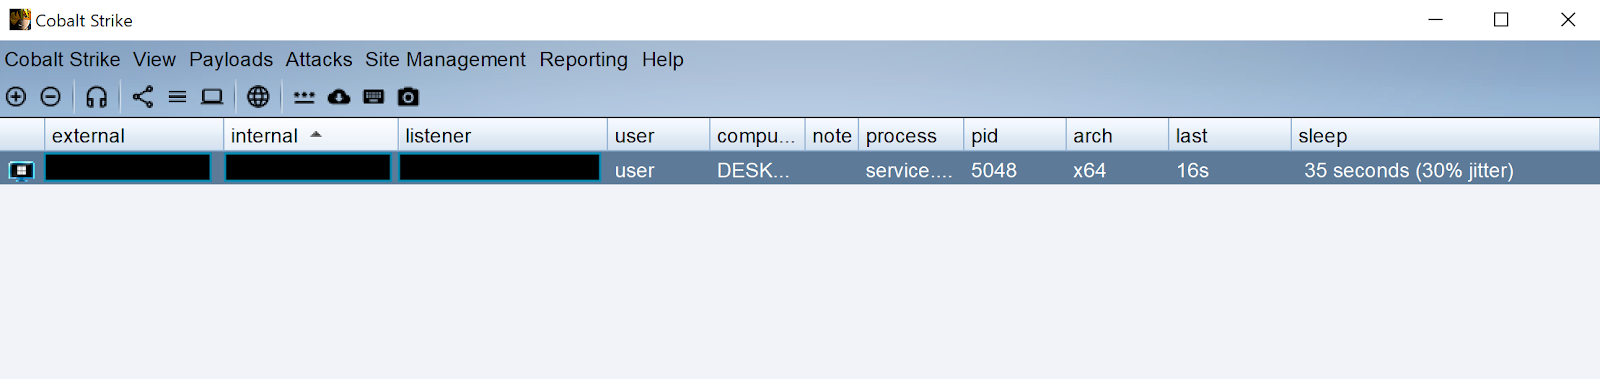Viewport: 1600px width, 379px height.
Task: Open listeners via the headphones icon
Action: coord(96,97)
